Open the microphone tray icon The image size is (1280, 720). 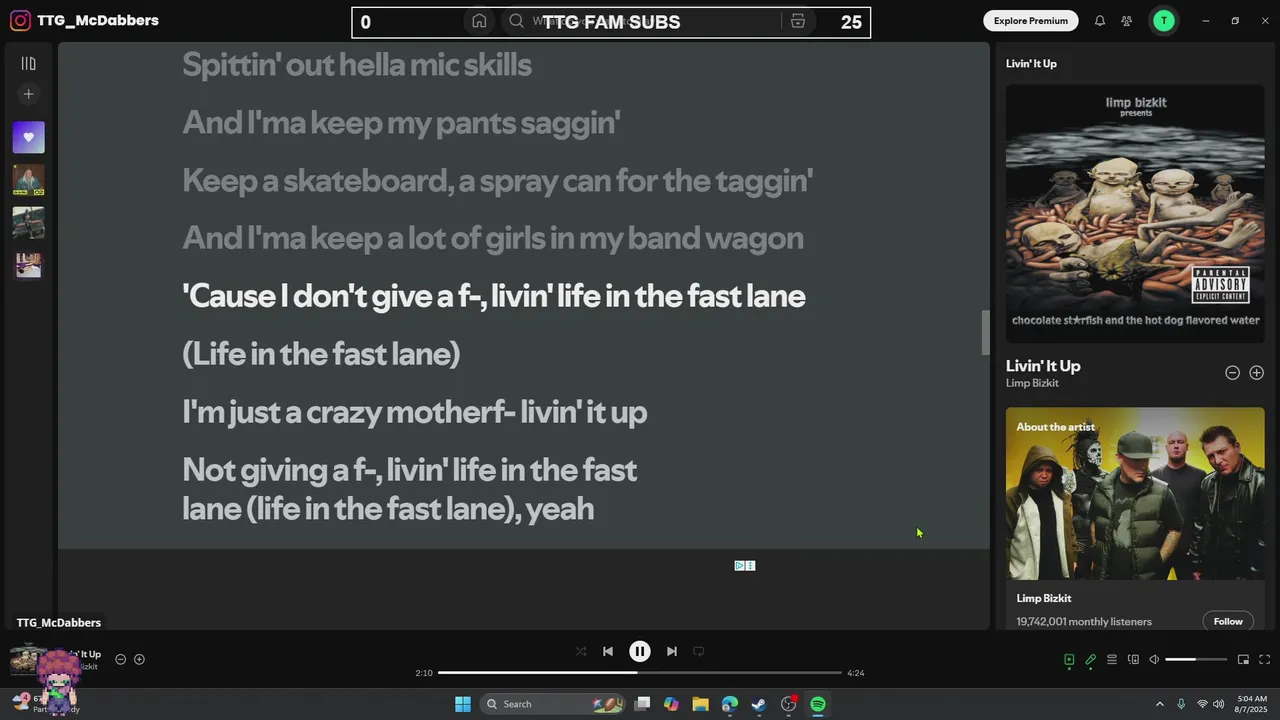(1181, 704)
